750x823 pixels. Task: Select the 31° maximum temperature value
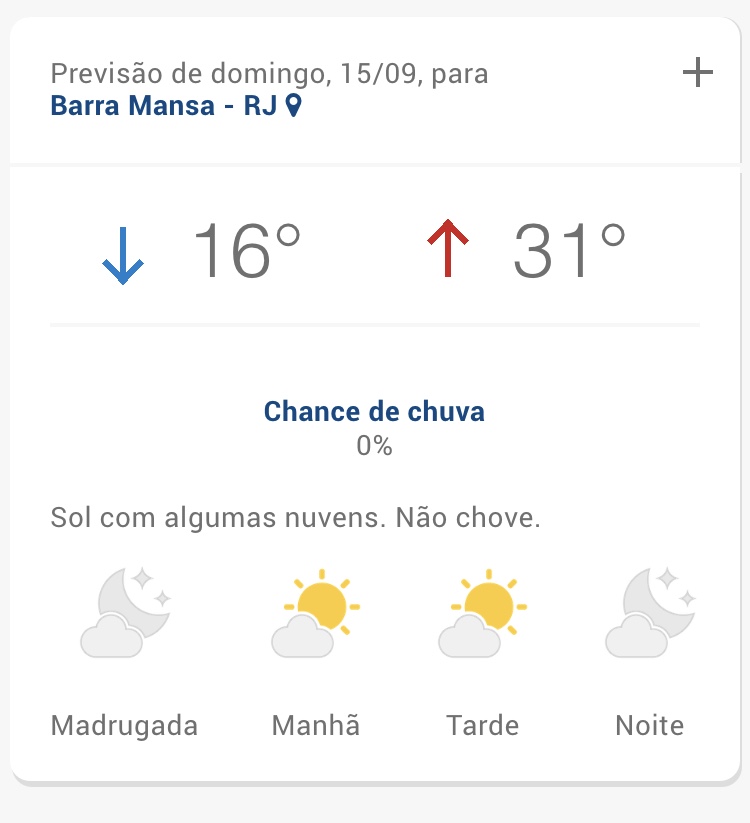(x=569, y=250)
